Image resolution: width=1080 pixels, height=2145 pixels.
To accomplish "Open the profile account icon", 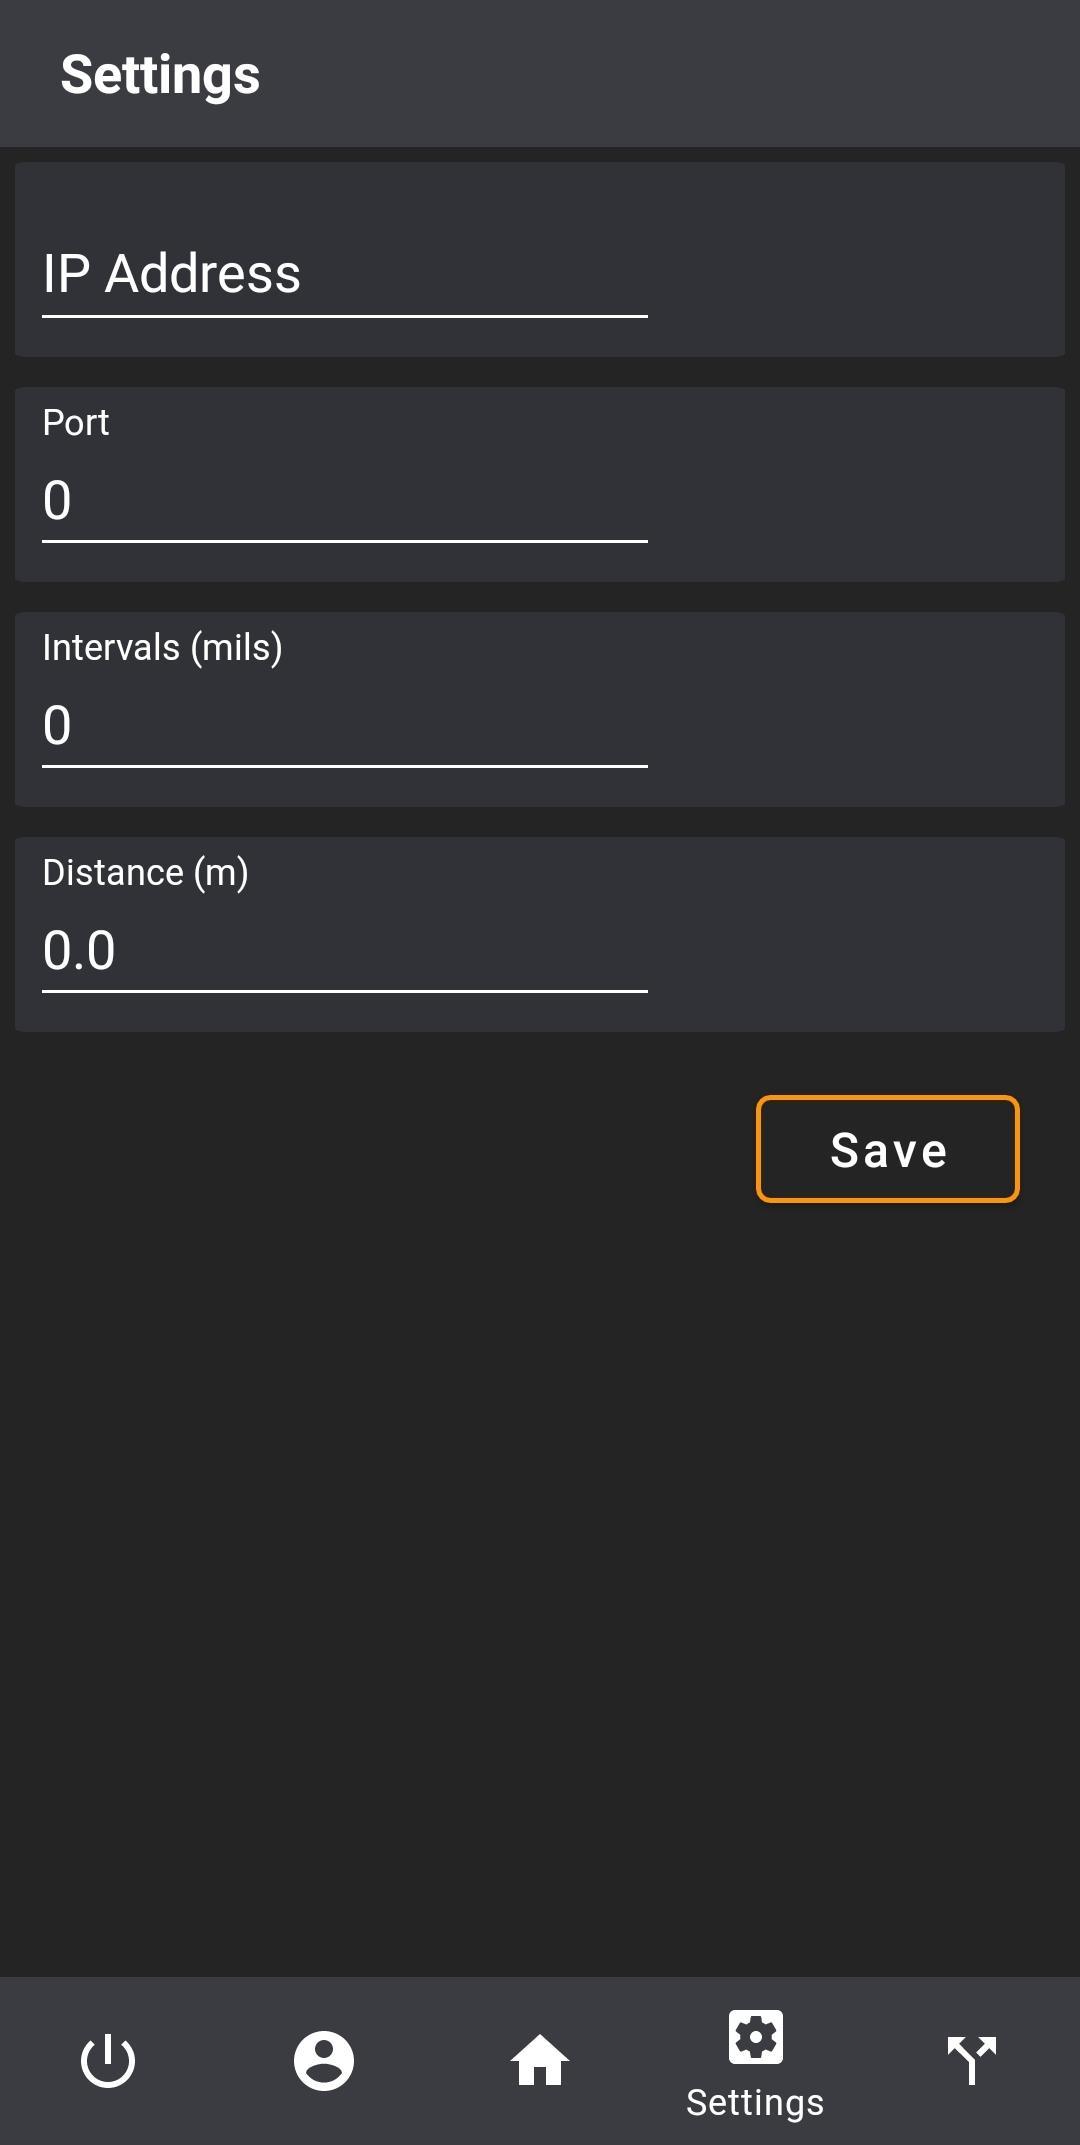I will pyautogui.click(x=324, y=2061).
